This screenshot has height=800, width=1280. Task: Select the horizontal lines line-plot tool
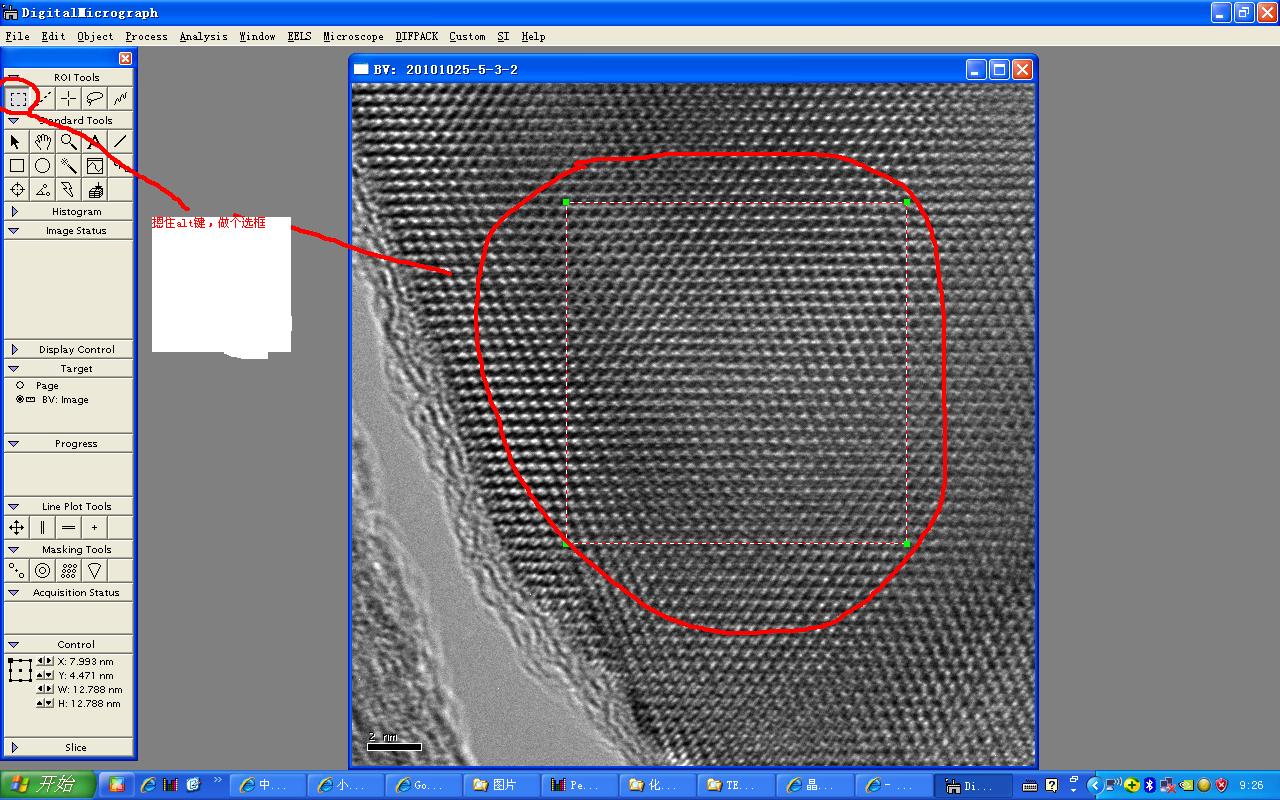[x=68, y=527]
